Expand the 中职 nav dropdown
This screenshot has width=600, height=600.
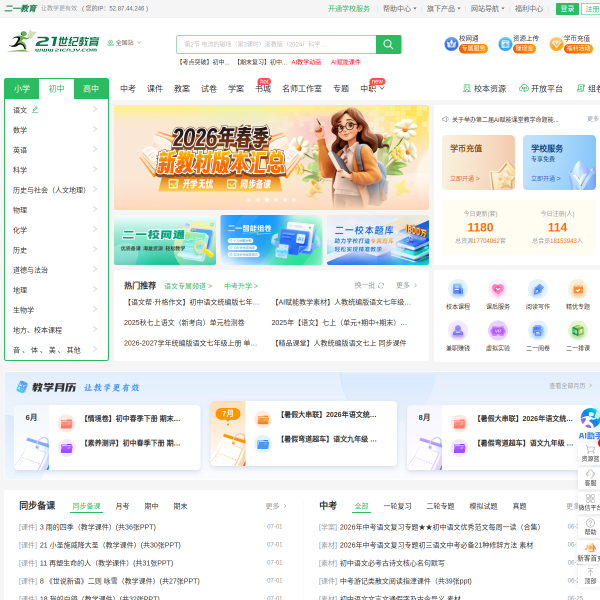tap(382, 88)
